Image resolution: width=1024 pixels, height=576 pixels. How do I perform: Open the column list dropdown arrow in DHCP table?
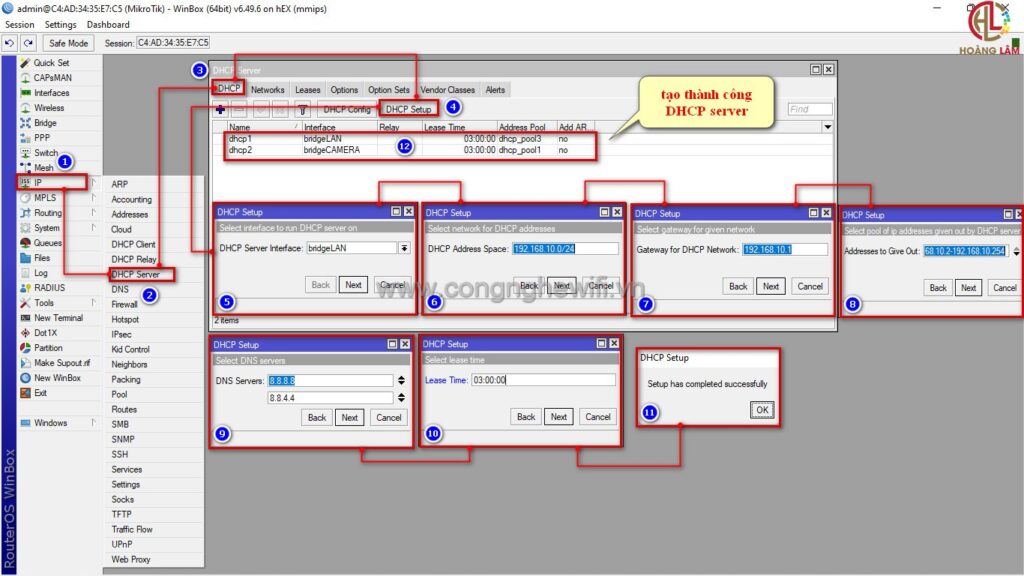(827, 128)
